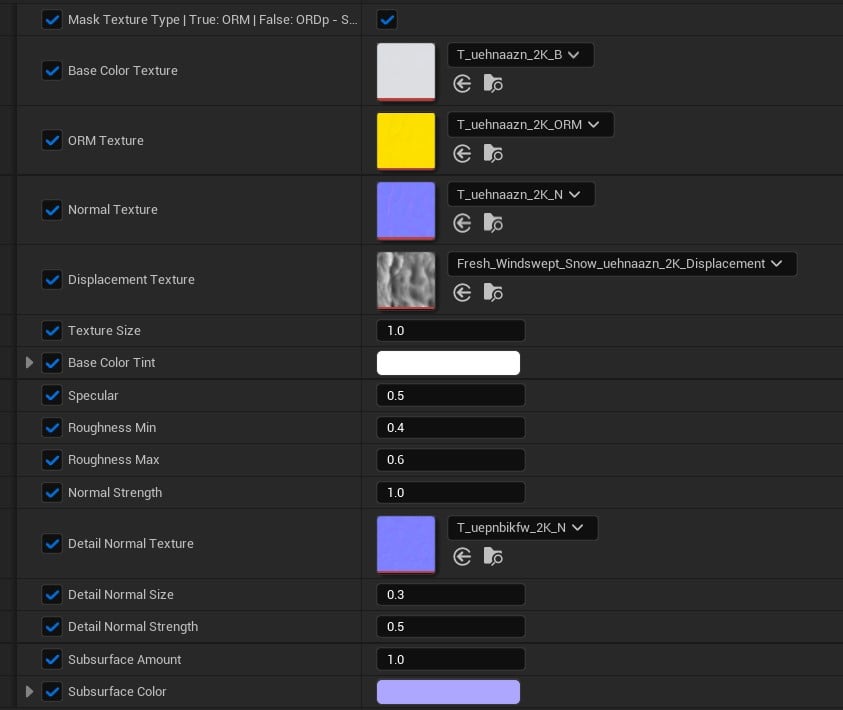This screenshot has height=710, width=843.
Task: Use selected asset for ORM Texture
Action: pyautogui.click(x=462, y=154)
